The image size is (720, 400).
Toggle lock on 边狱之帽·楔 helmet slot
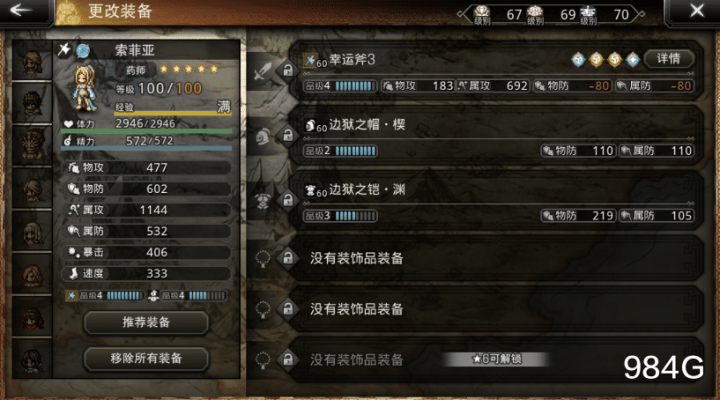288,135
